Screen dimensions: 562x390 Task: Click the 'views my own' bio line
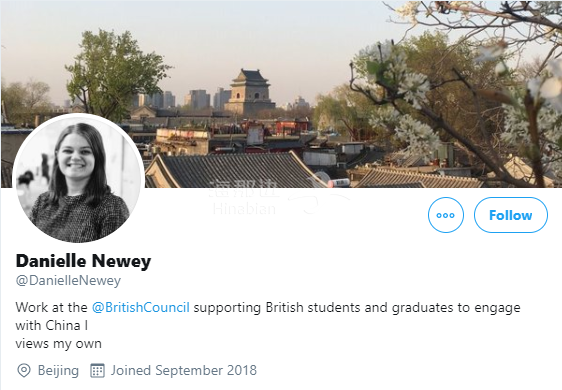click(x=58, y=343)
